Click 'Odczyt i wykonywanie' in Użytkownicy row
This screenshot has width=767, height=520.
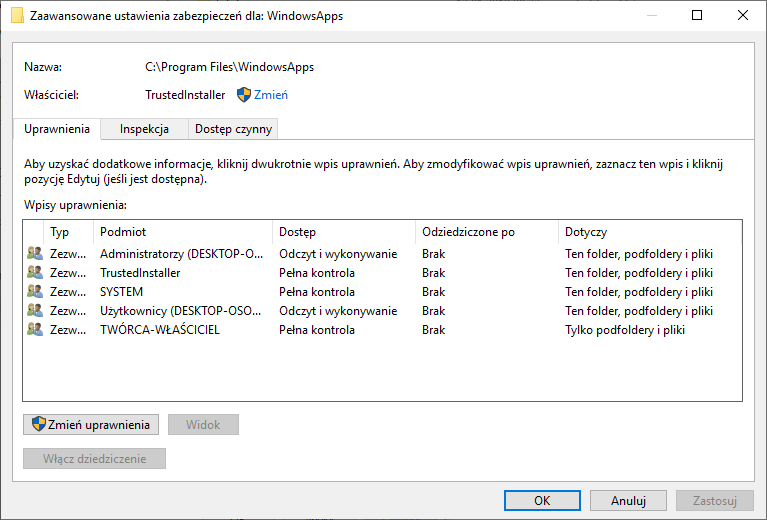tap(338, 311)
